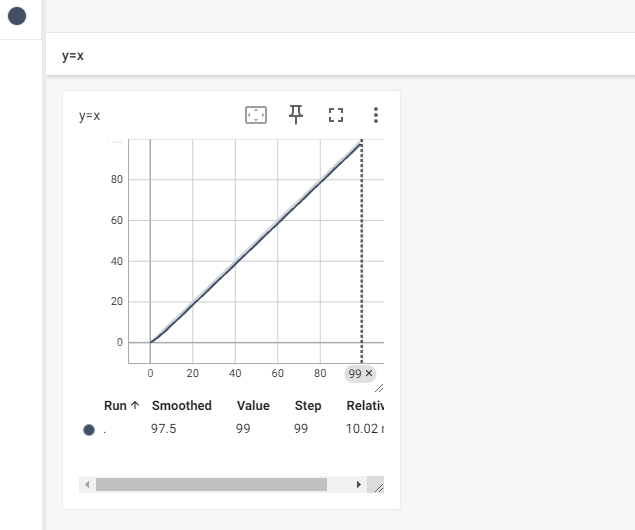
Task: Click the Relative column header
Action: [365, 405]
